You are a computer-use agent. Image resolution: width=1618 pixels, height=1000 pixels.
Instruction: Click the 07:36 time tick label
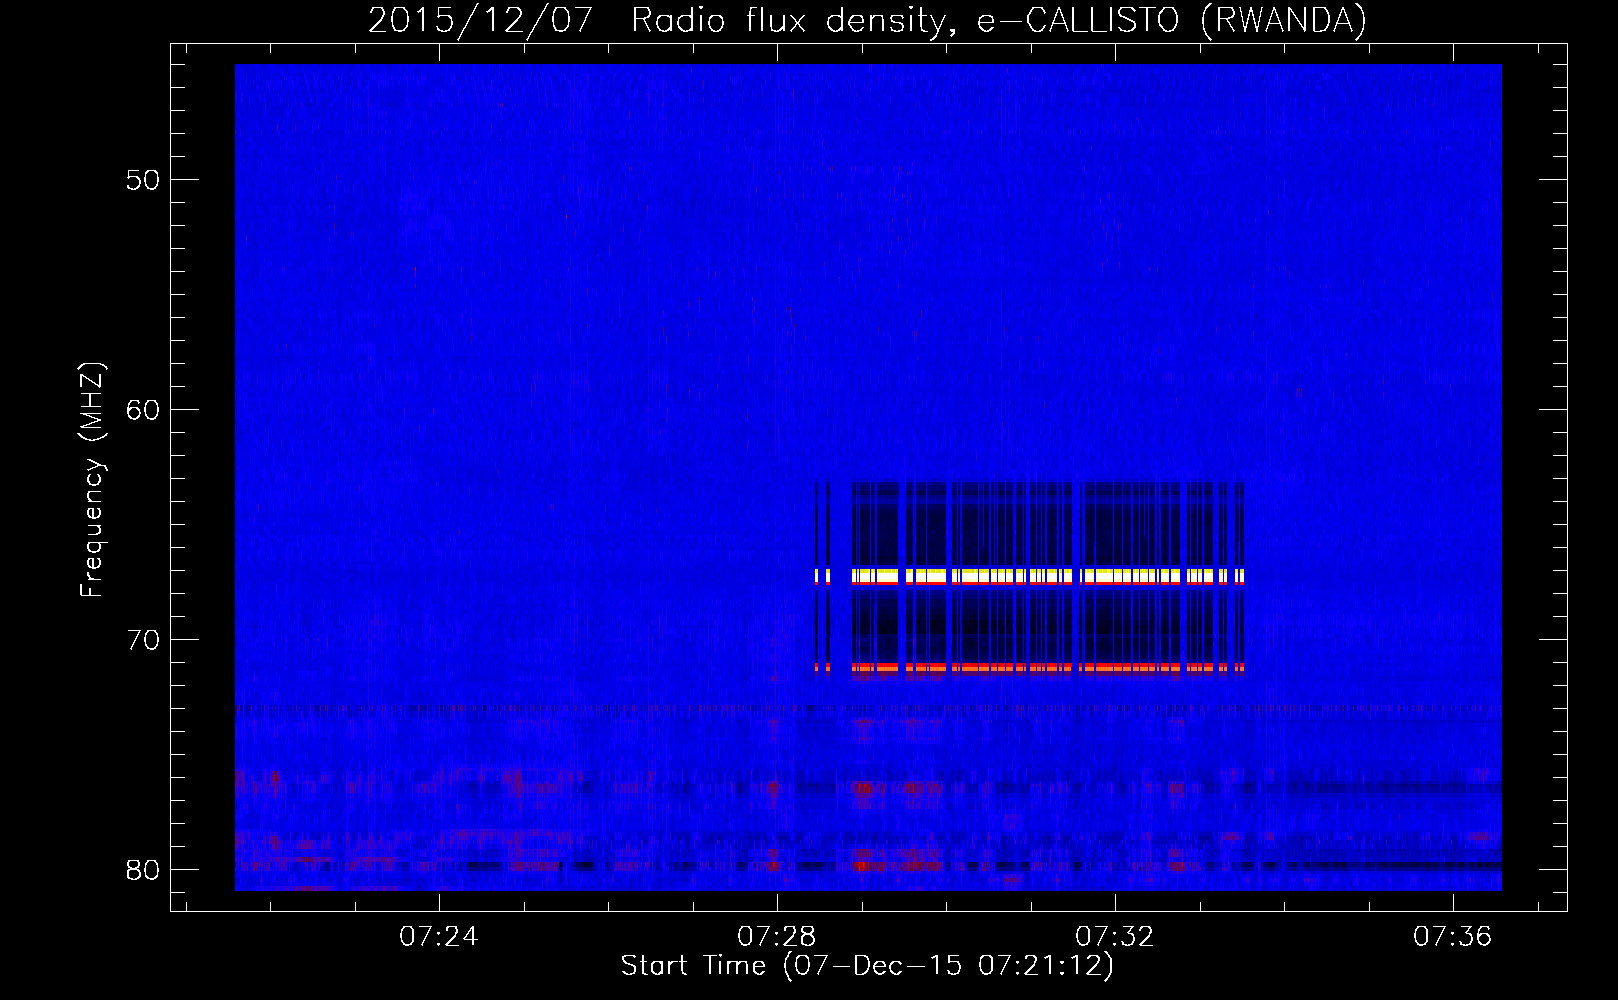click(x=1452, y=937)
